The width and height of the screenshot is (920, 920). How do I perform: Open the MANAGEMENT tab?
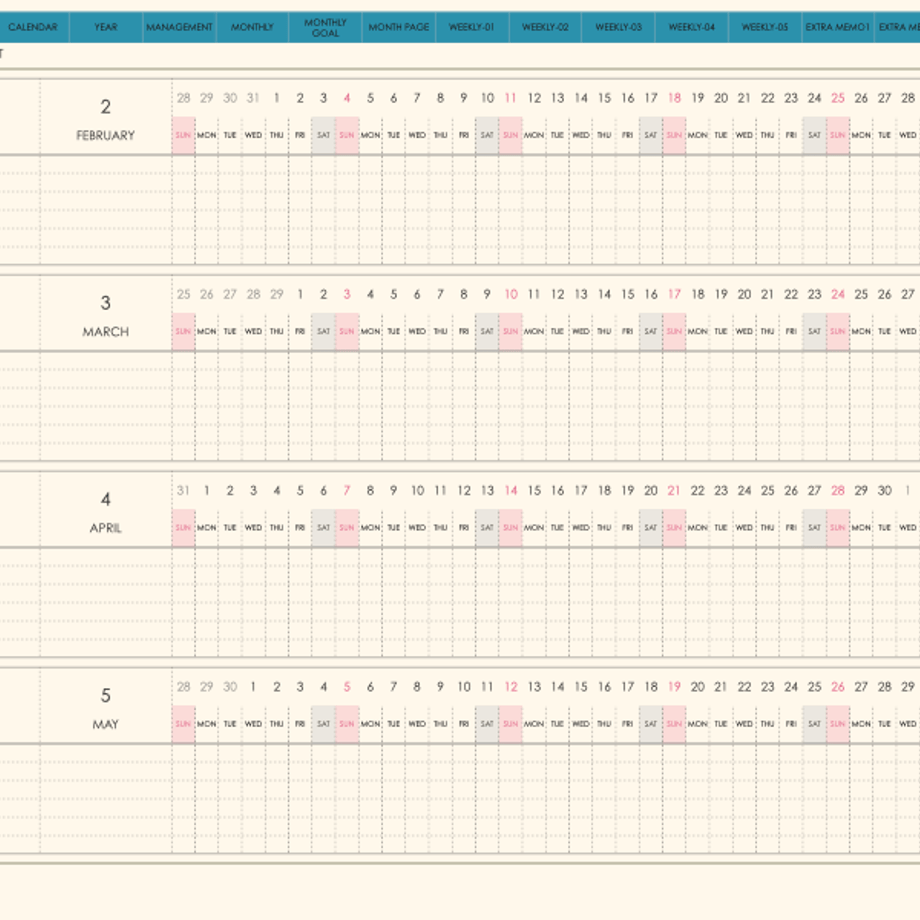[179, 27]
